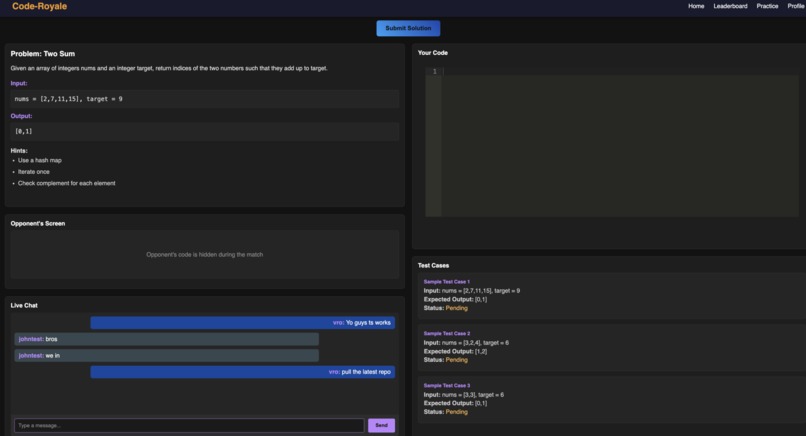Click the nums = [2,7,11,15], target = 9 input block
Viewport: 806px width, 436px height.
click(x=205, y=99)
